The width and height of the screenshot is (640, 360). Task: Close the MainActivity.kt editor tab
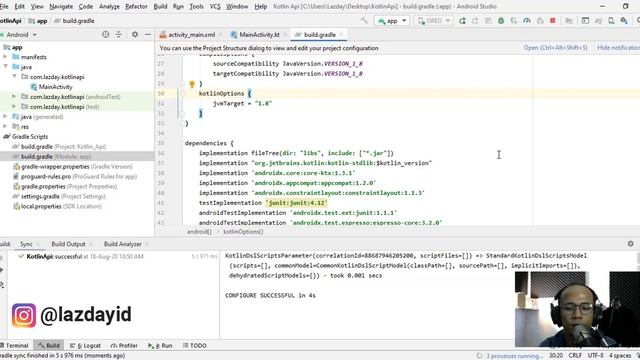click(x=284, y=35)
